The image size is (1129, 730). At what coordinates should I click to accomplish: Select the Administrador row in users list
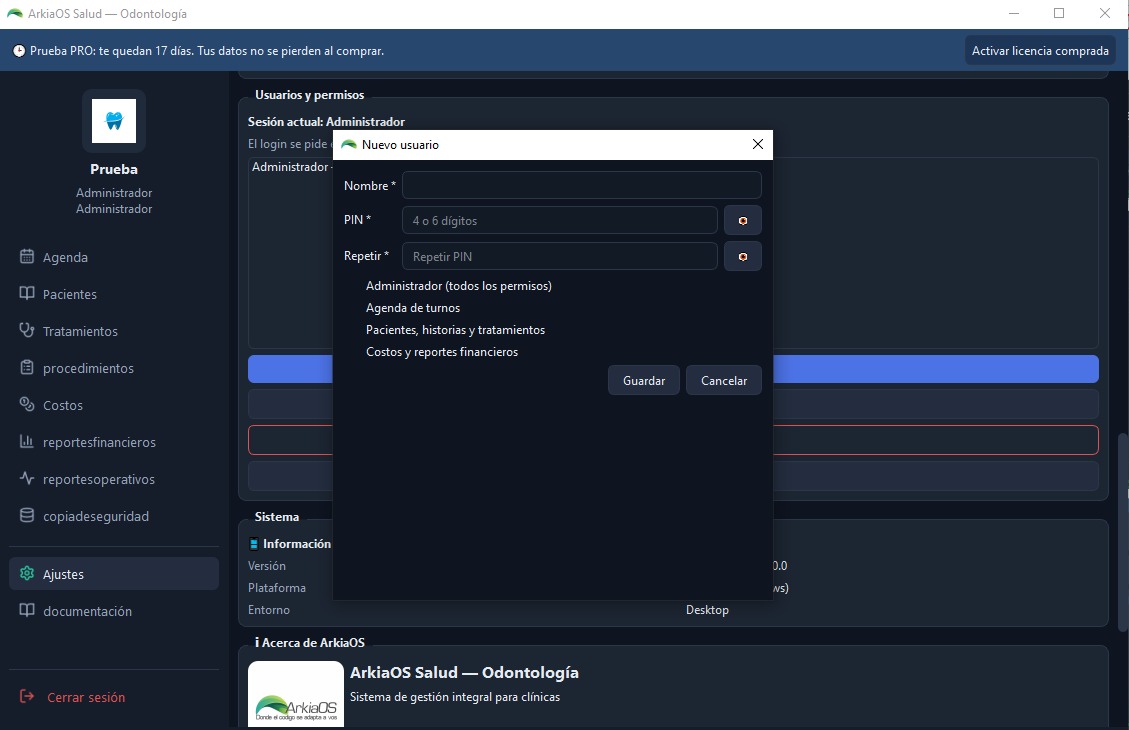[290, 167]
